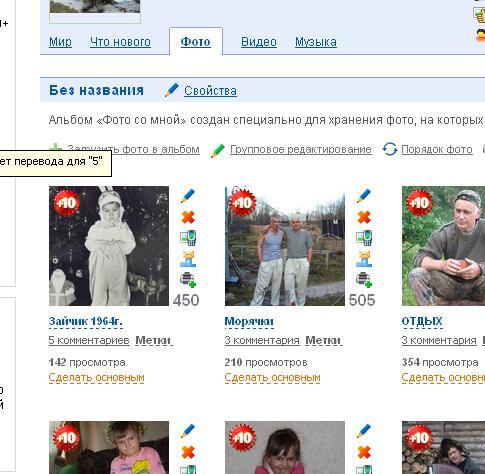The height and width of the screenshot is (474, 485).
Task: Open Порядок фото link
Action: click(x=437, y=149)
